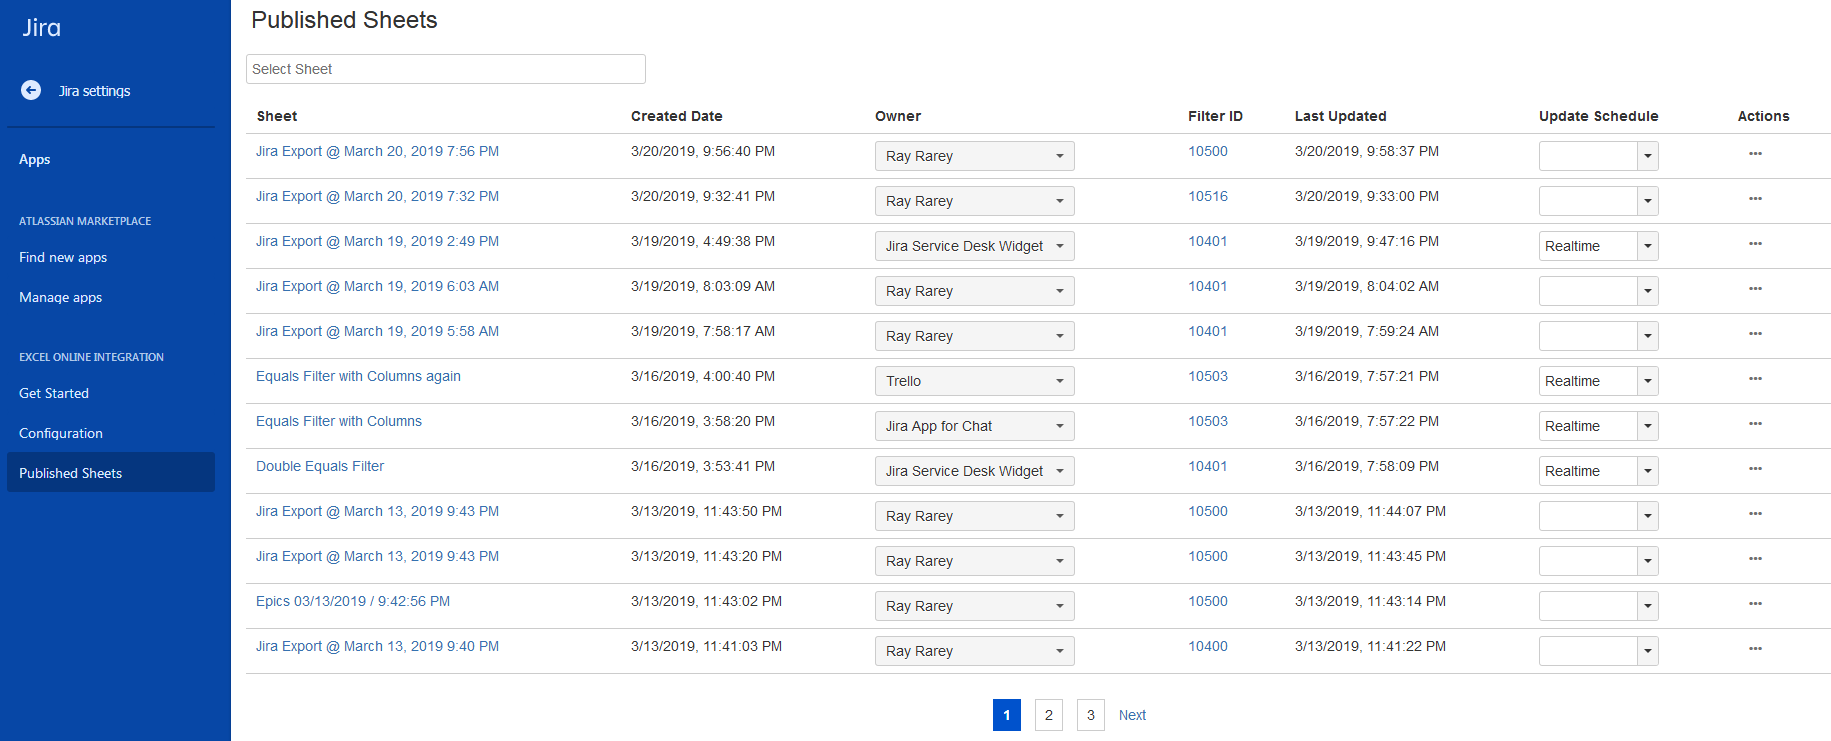Go to Manage apps in the sidebar
The height and width of the screenshot is (741, 1831).
point(61,297)
